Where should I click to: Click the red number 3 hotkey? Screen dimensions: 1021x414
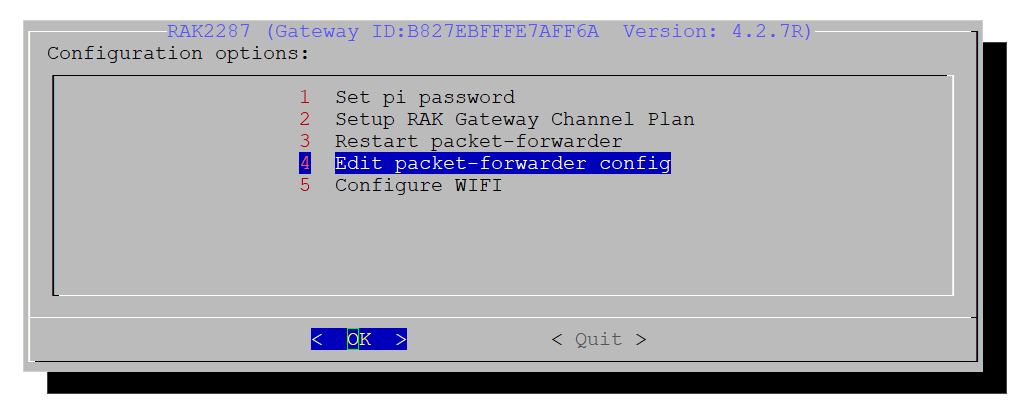click(x=305, y=141)
